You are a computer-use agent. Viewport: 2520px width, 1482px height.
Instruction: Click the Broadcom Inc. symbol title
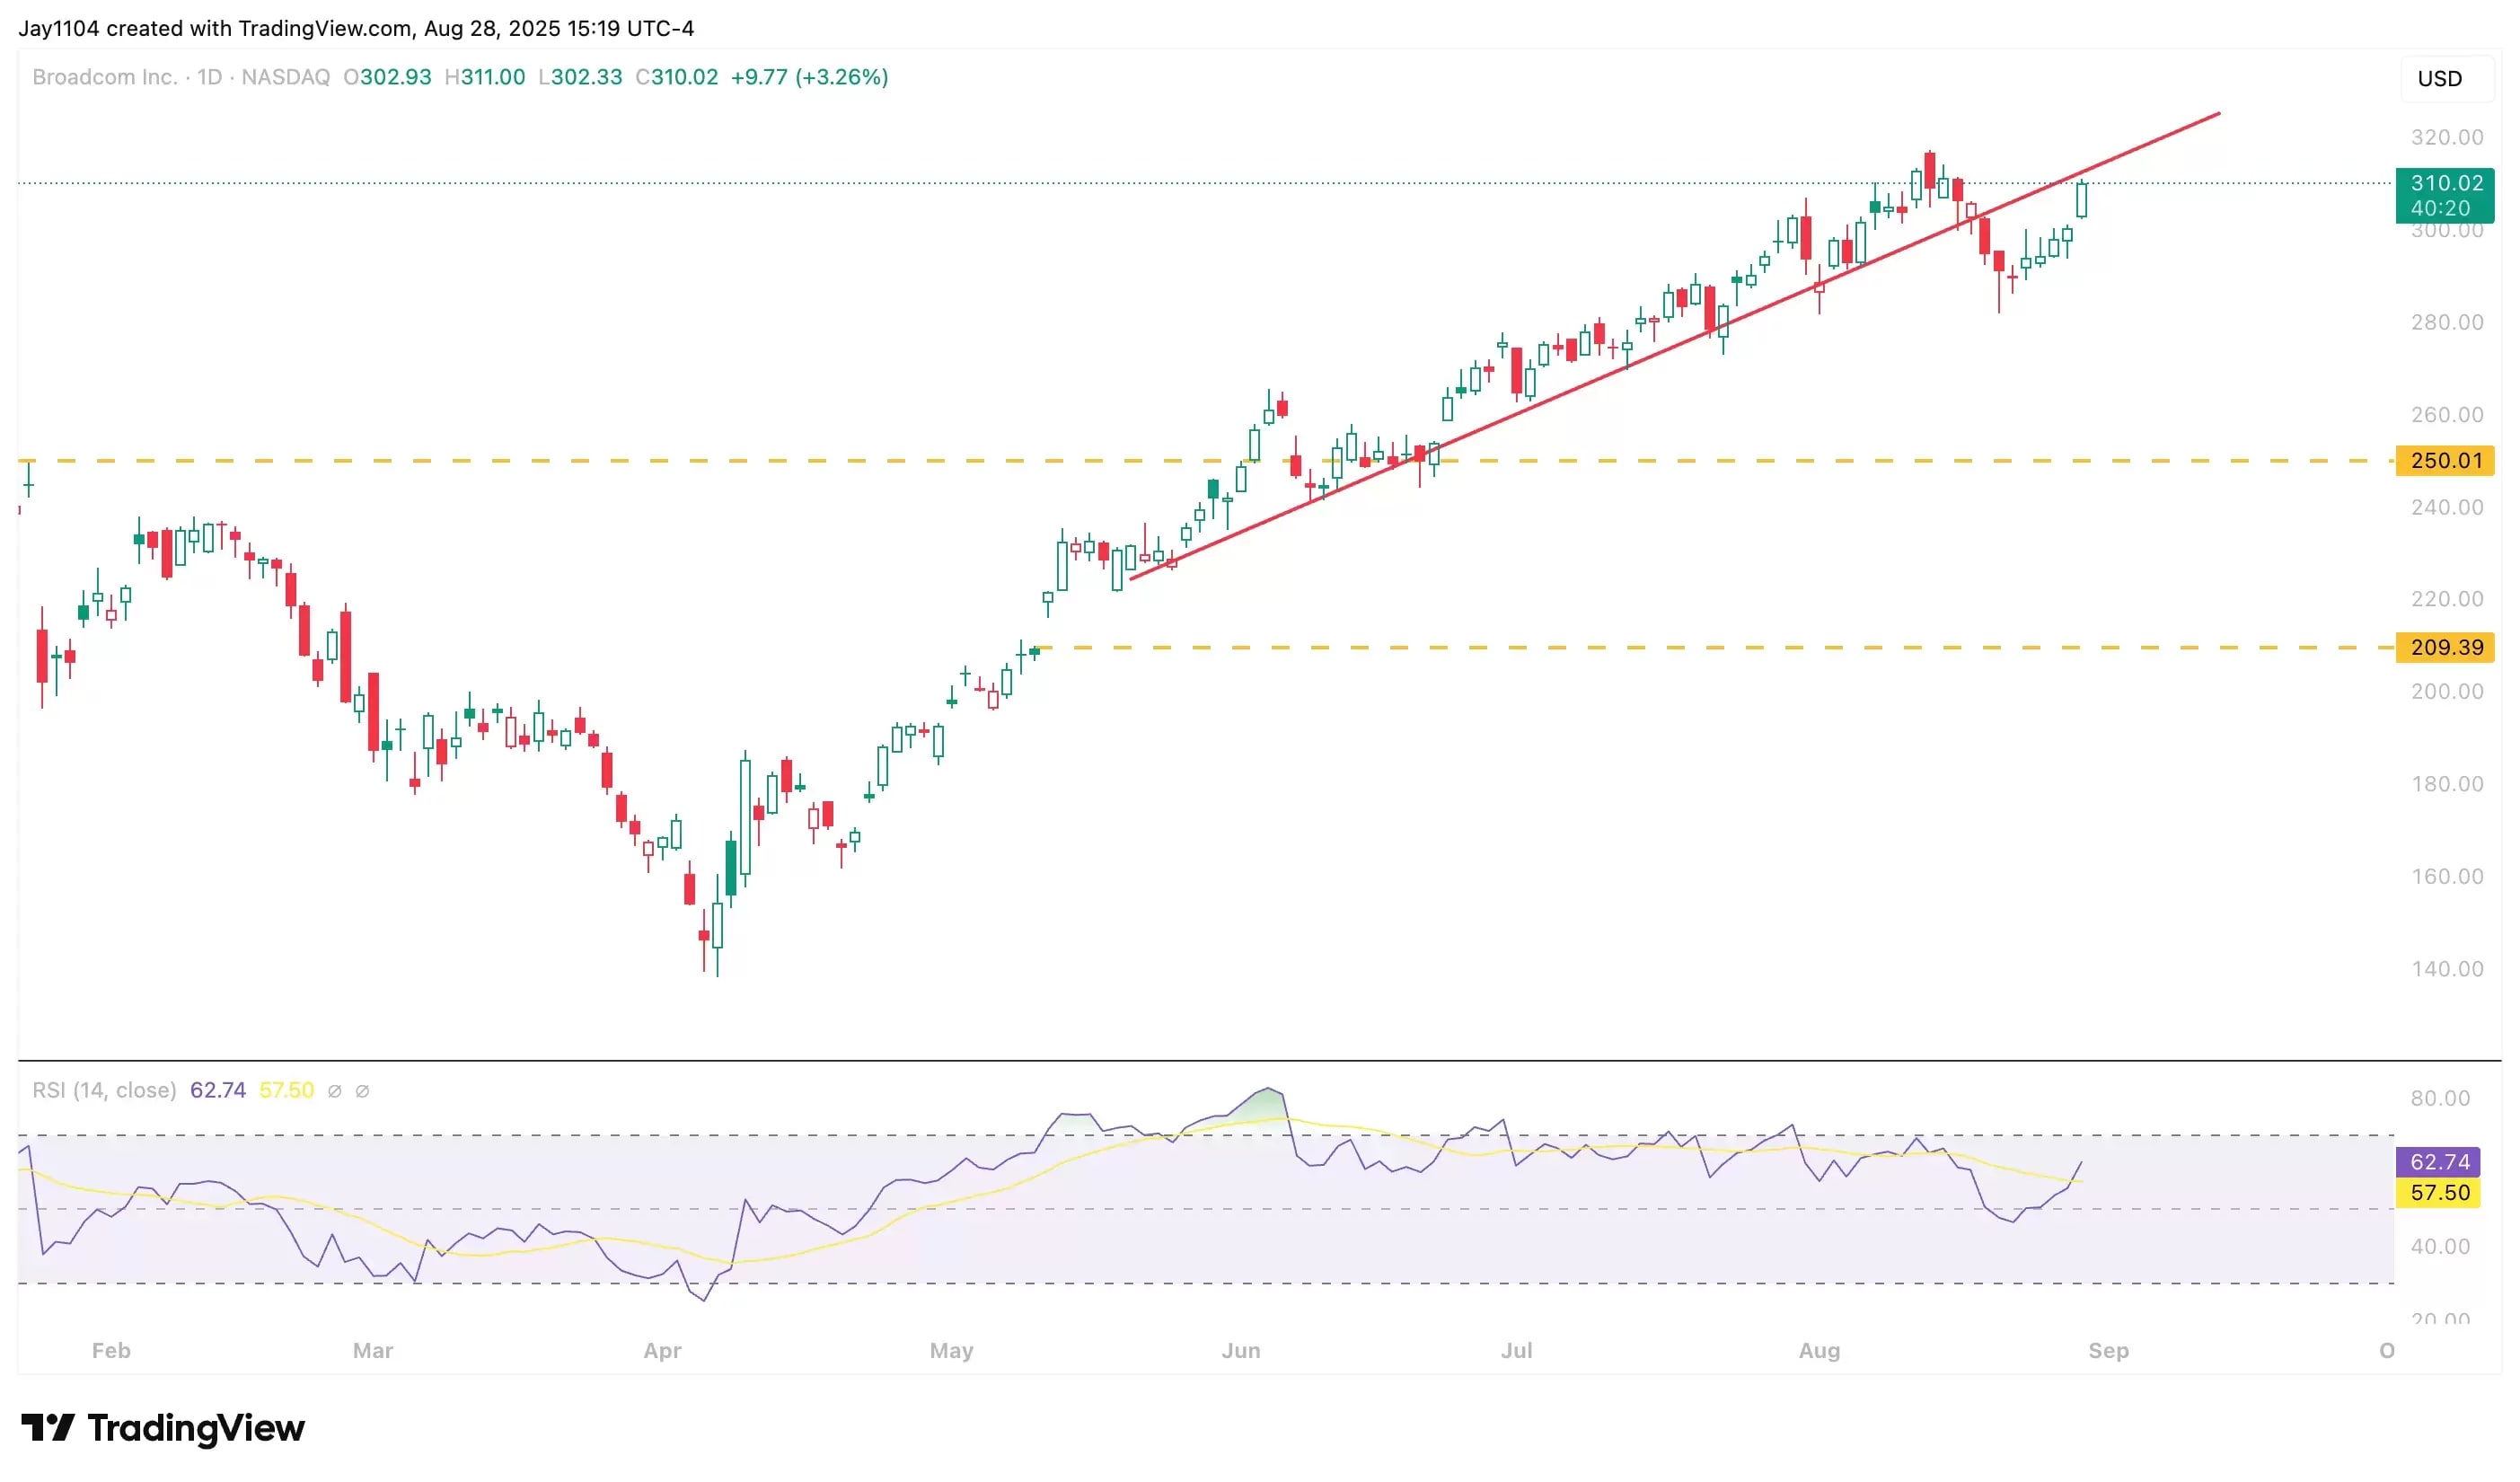[105, 77]
